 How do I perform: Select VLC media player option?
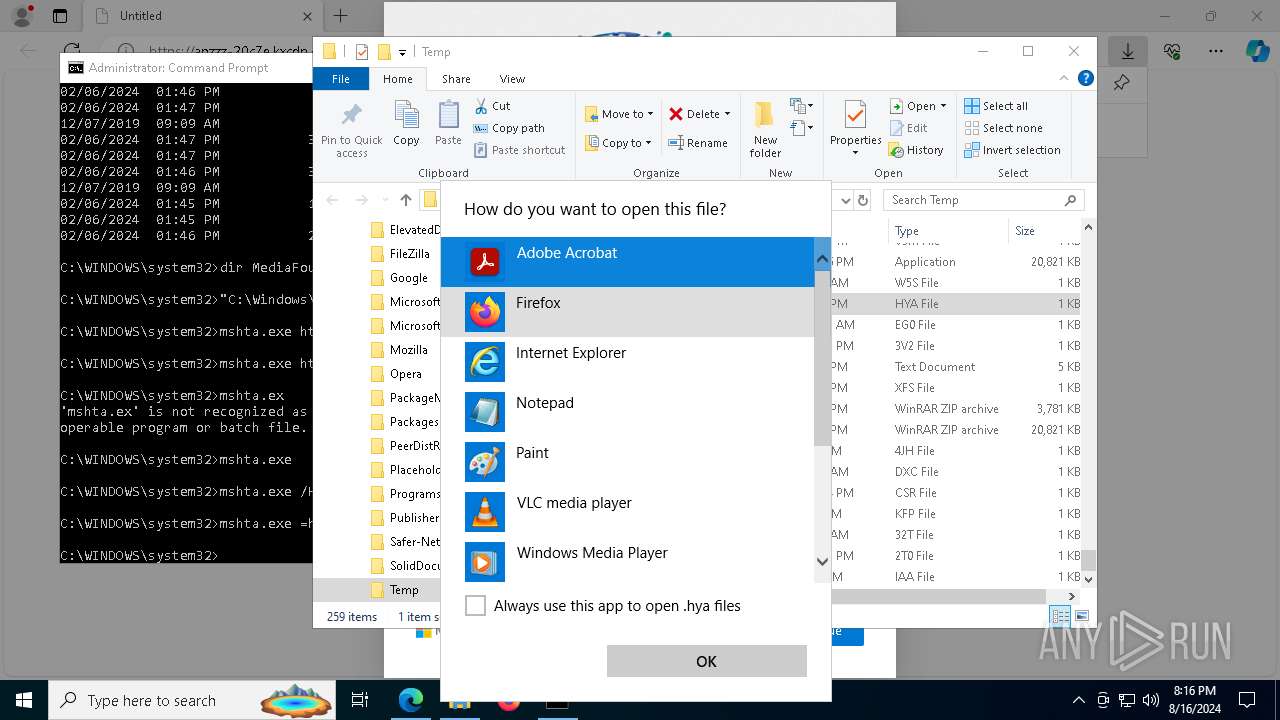(x=628, y=512)
